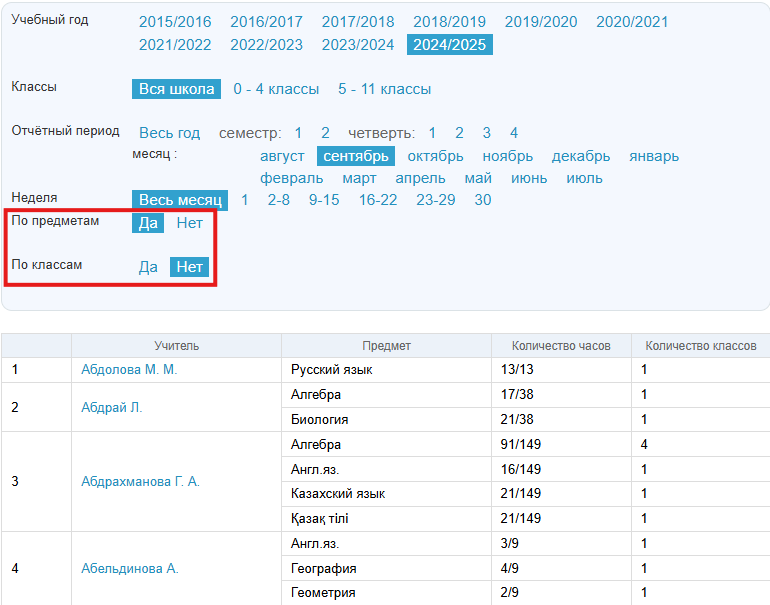This screenshot has height=605, width=770.
Task: Enable 'Да' for По предметам
Action: coord(148,223)
